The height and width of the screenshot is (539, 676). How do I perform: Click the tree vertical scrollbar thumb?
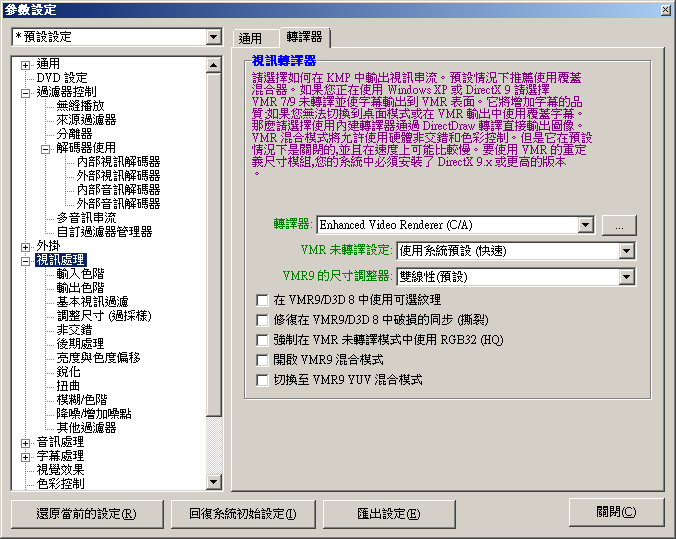[x=213, y=244]
